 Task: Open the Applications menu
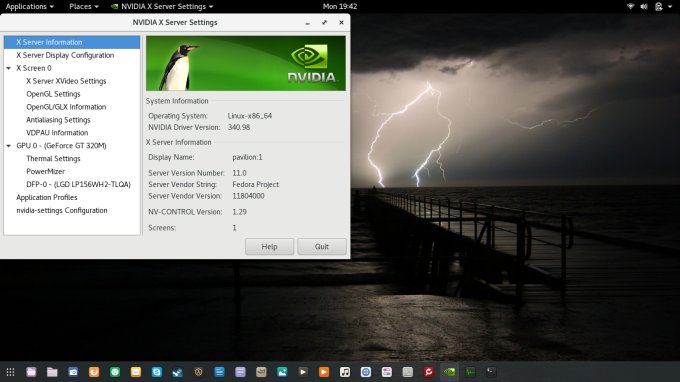point(29,7)
